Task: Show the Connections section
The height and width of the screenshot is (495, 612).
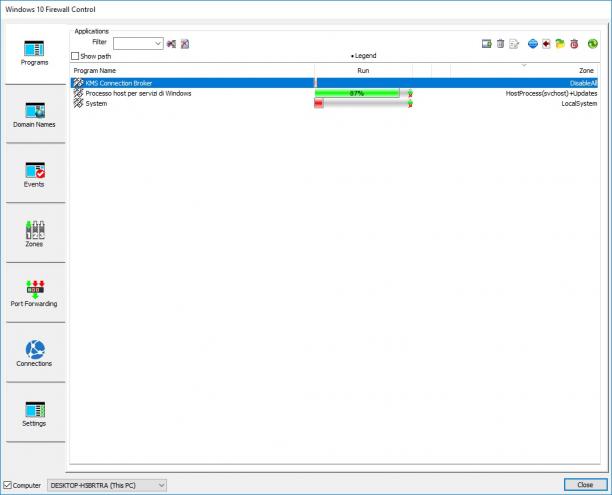Action: click(34, 353)
